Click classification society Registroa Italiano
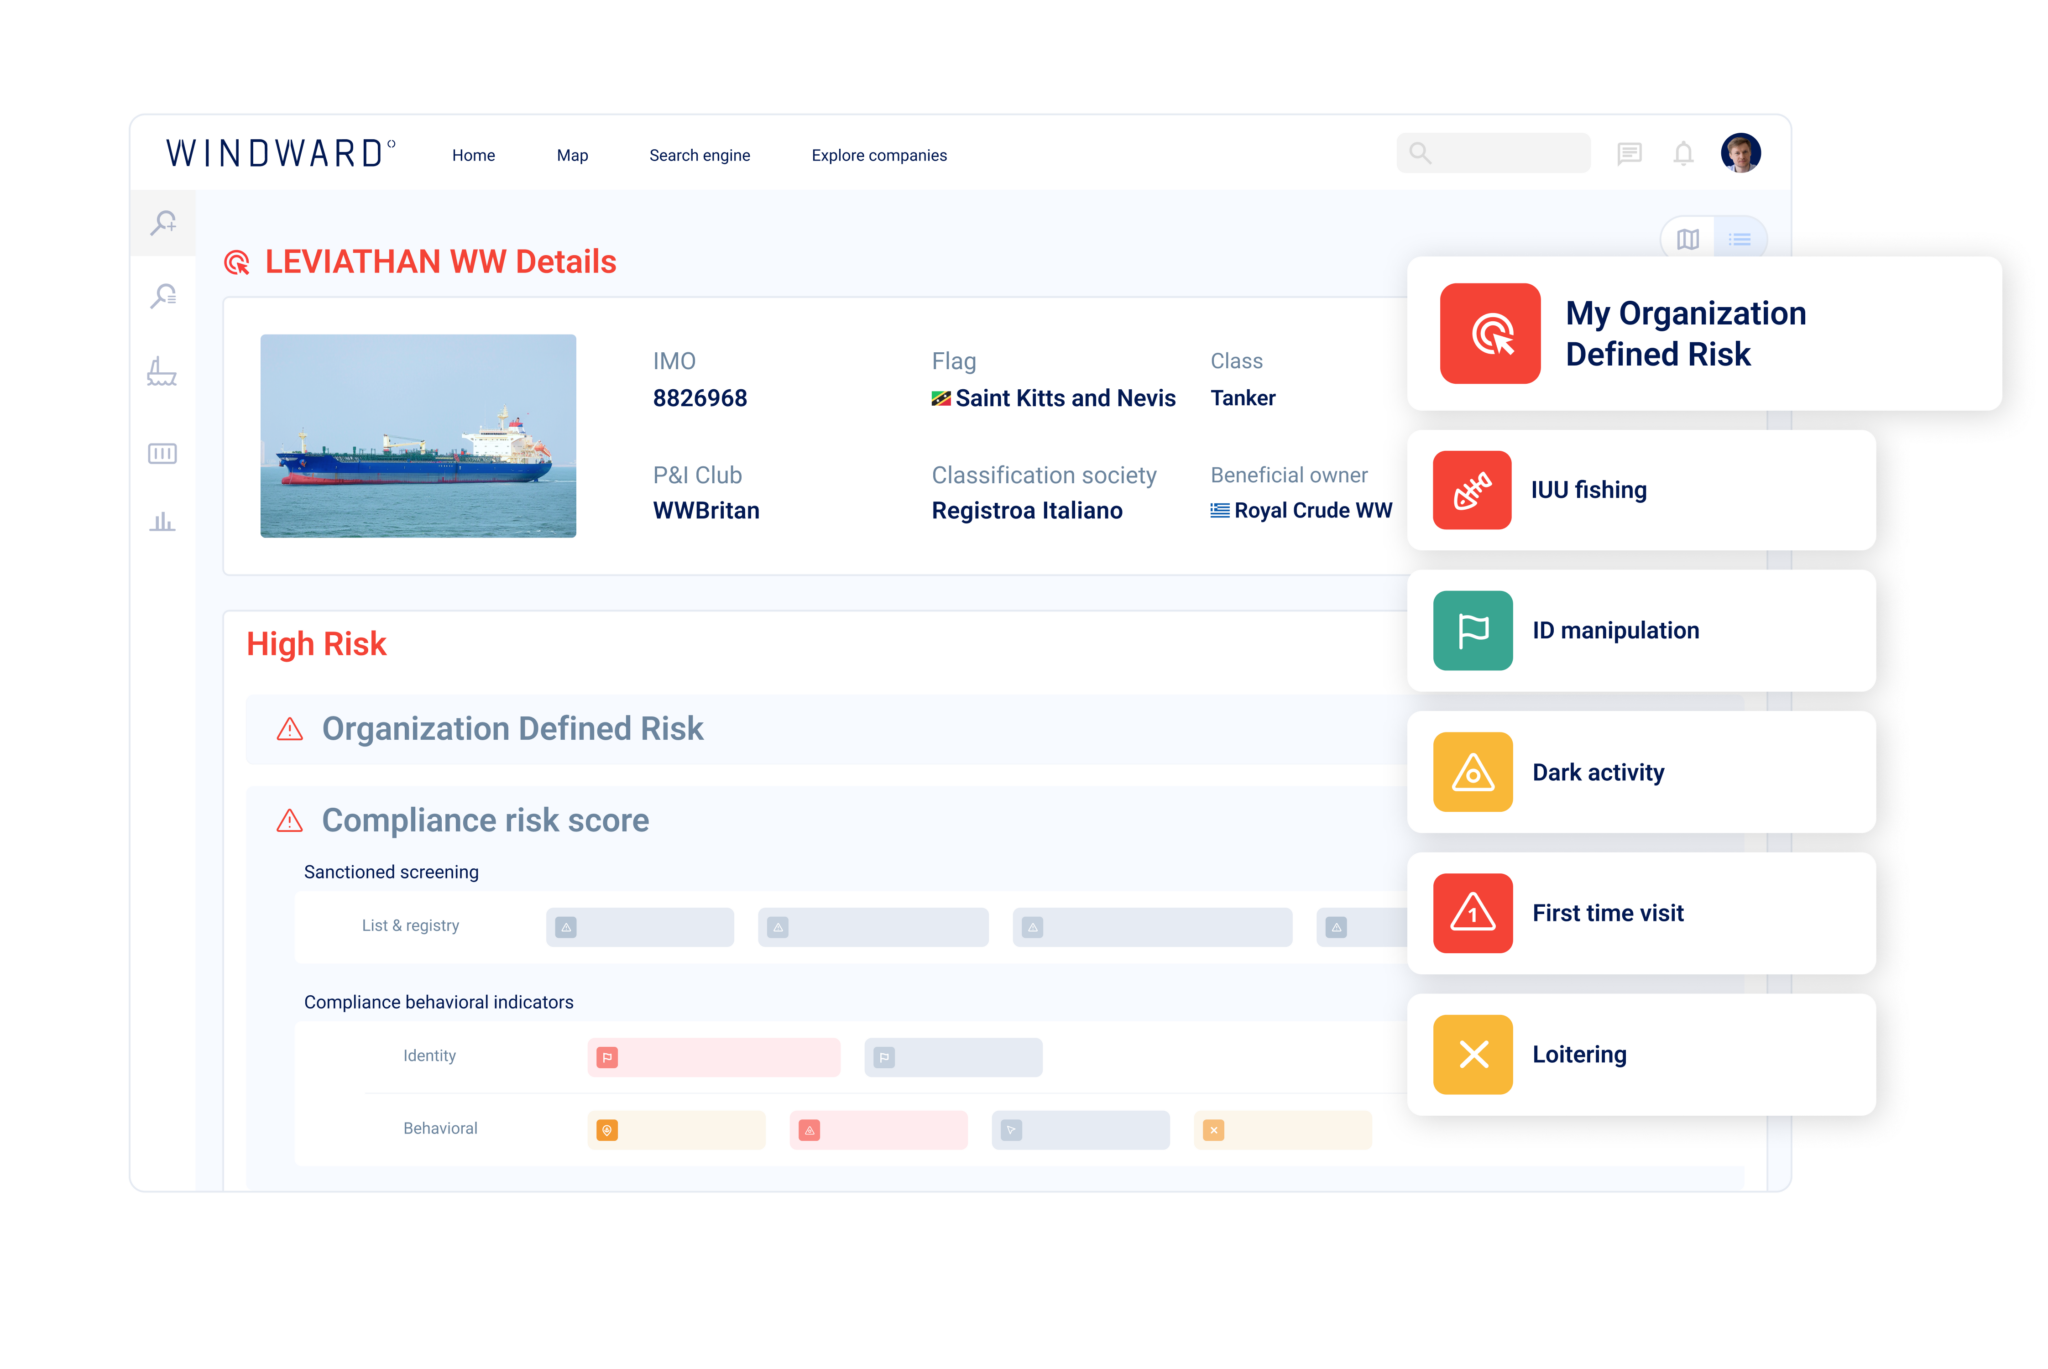 1027,511
